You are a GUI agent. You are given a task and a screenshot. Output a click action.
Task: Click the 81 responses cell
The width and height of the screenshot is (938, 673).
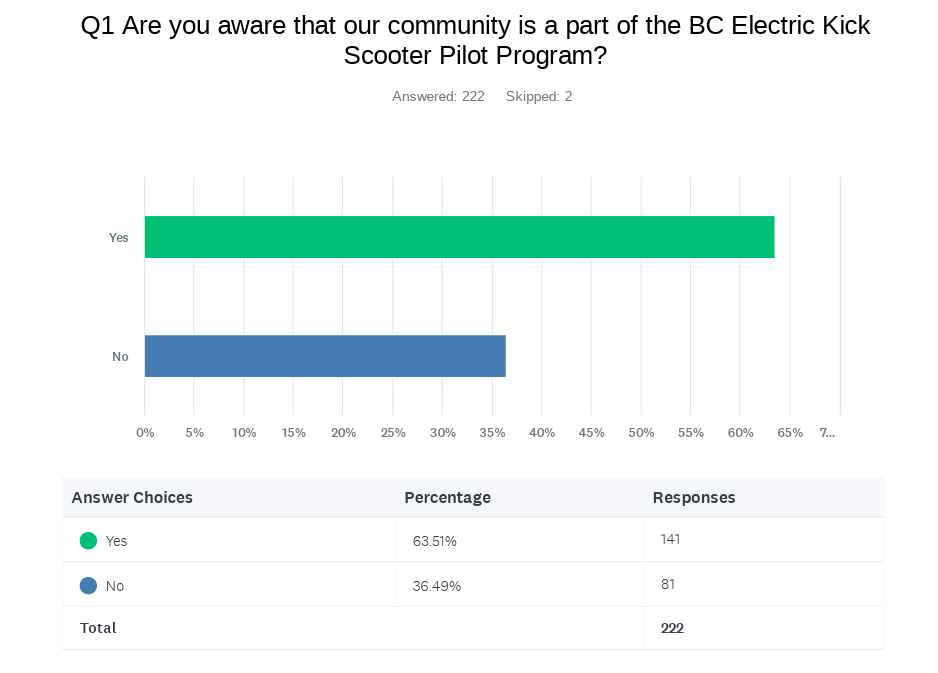668,584
